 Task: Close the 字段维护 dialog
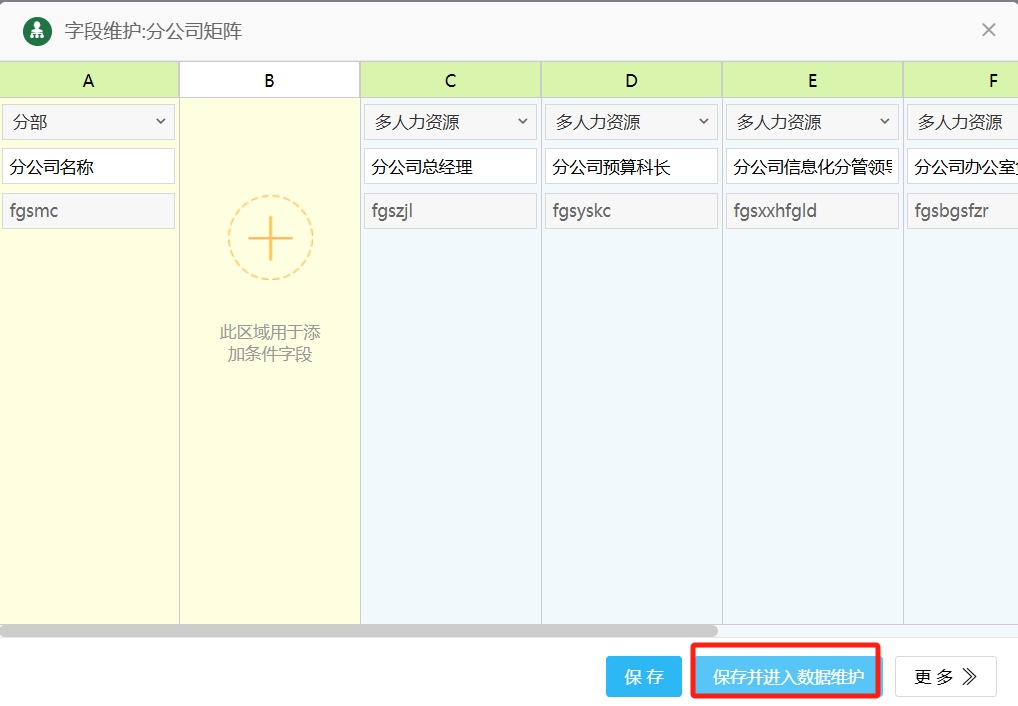[x=988, y=30]
